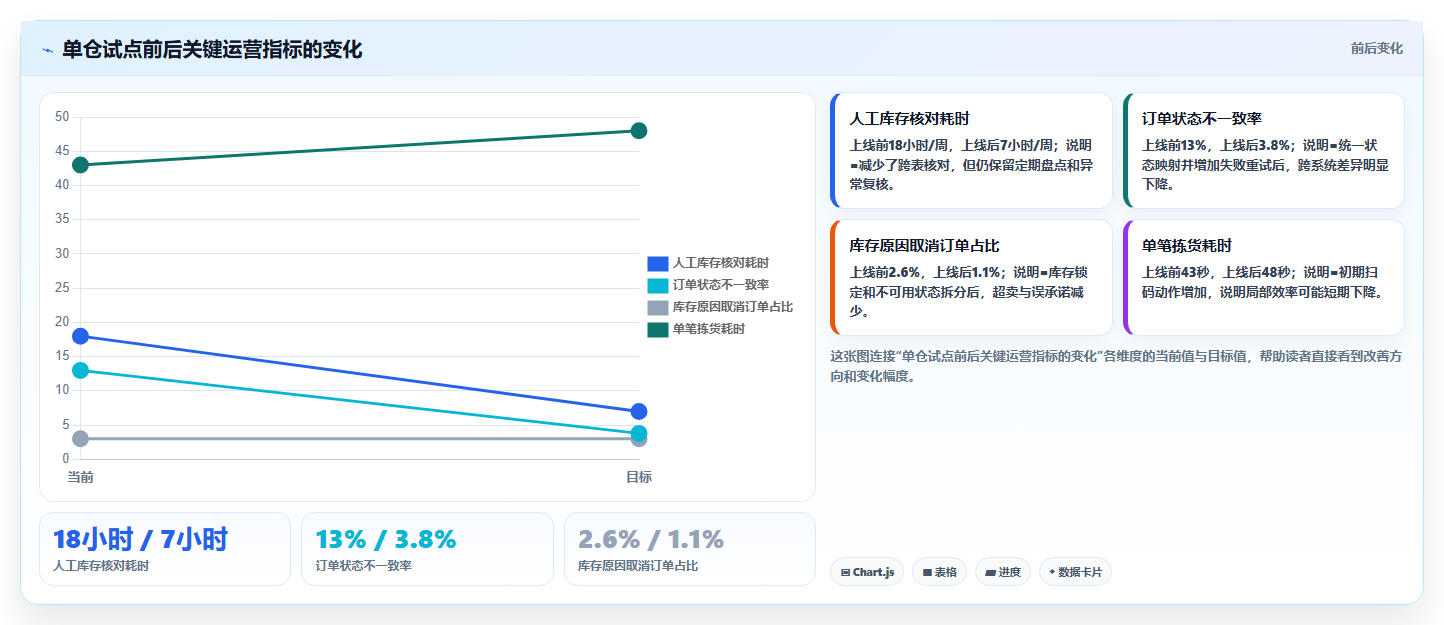Click the paragraph starting 这张图连接
The width and height of the screenshot is (1444, 625).
tap(1116, 366)
